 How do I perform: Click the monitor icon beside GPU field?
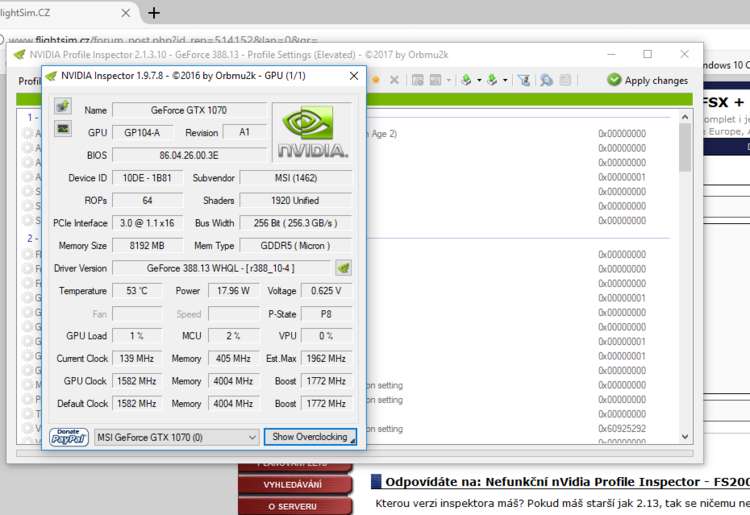click(63, 128)
